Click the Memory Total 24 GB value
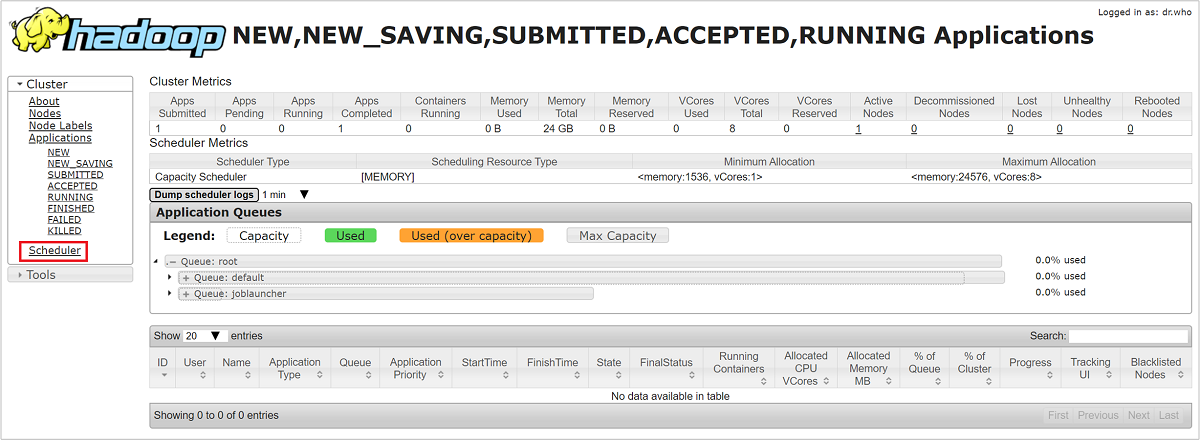The width and height of the screenshot is (1200, 440). (x=561, y=128)
